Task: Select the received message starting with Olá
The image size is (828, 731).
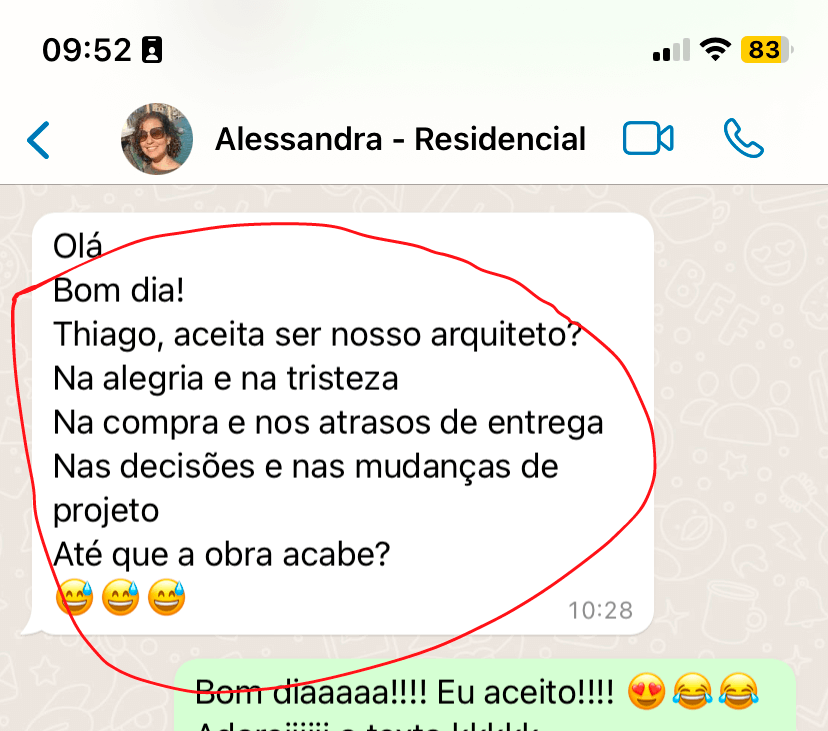Action: coord(343,424)
